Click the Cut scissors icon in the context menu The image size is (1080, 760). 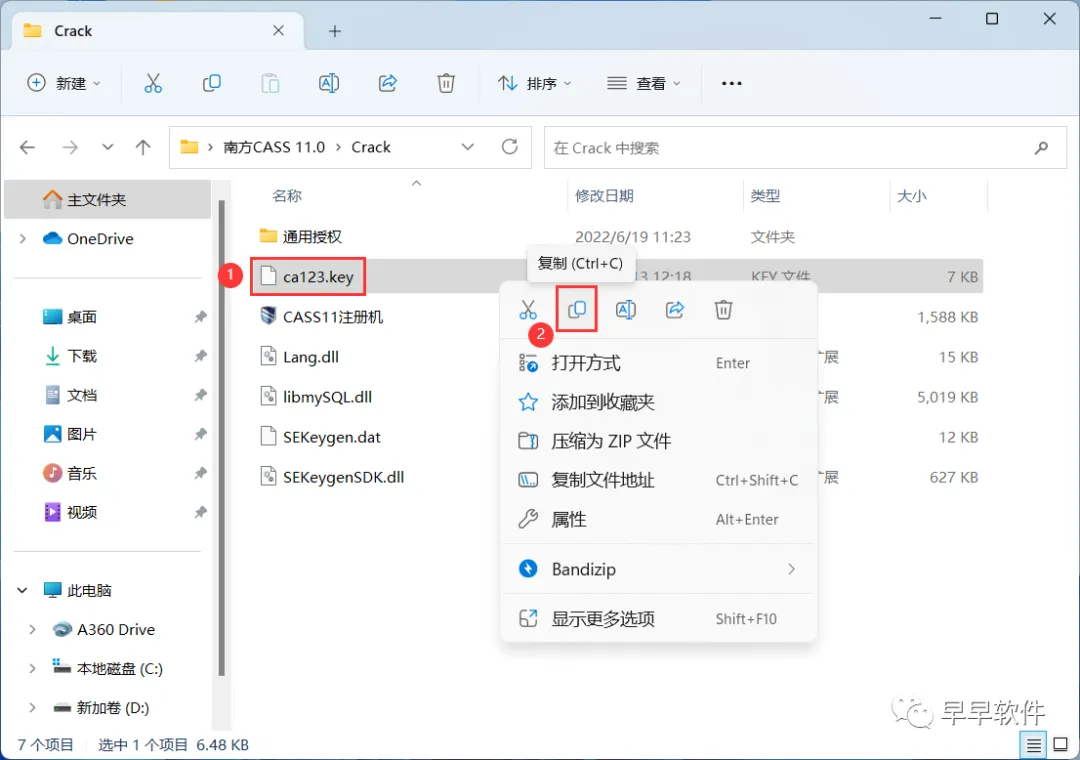click(528, 310)
